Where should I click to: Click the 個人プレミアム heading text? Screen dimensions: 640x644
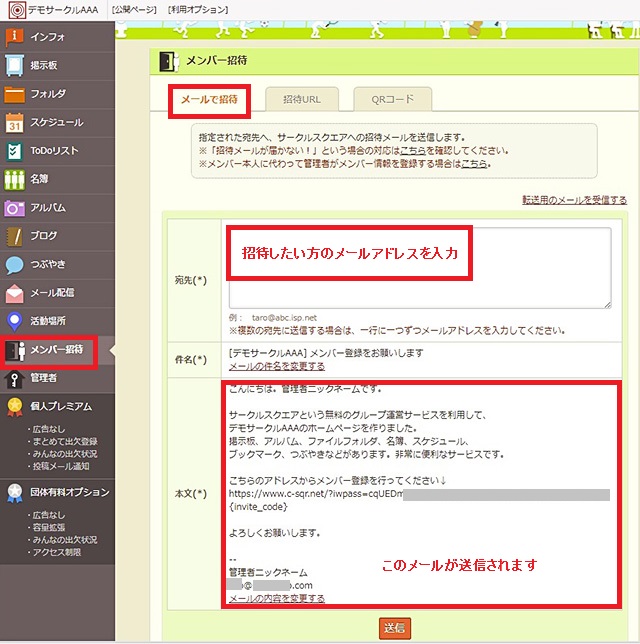[61, 407]
